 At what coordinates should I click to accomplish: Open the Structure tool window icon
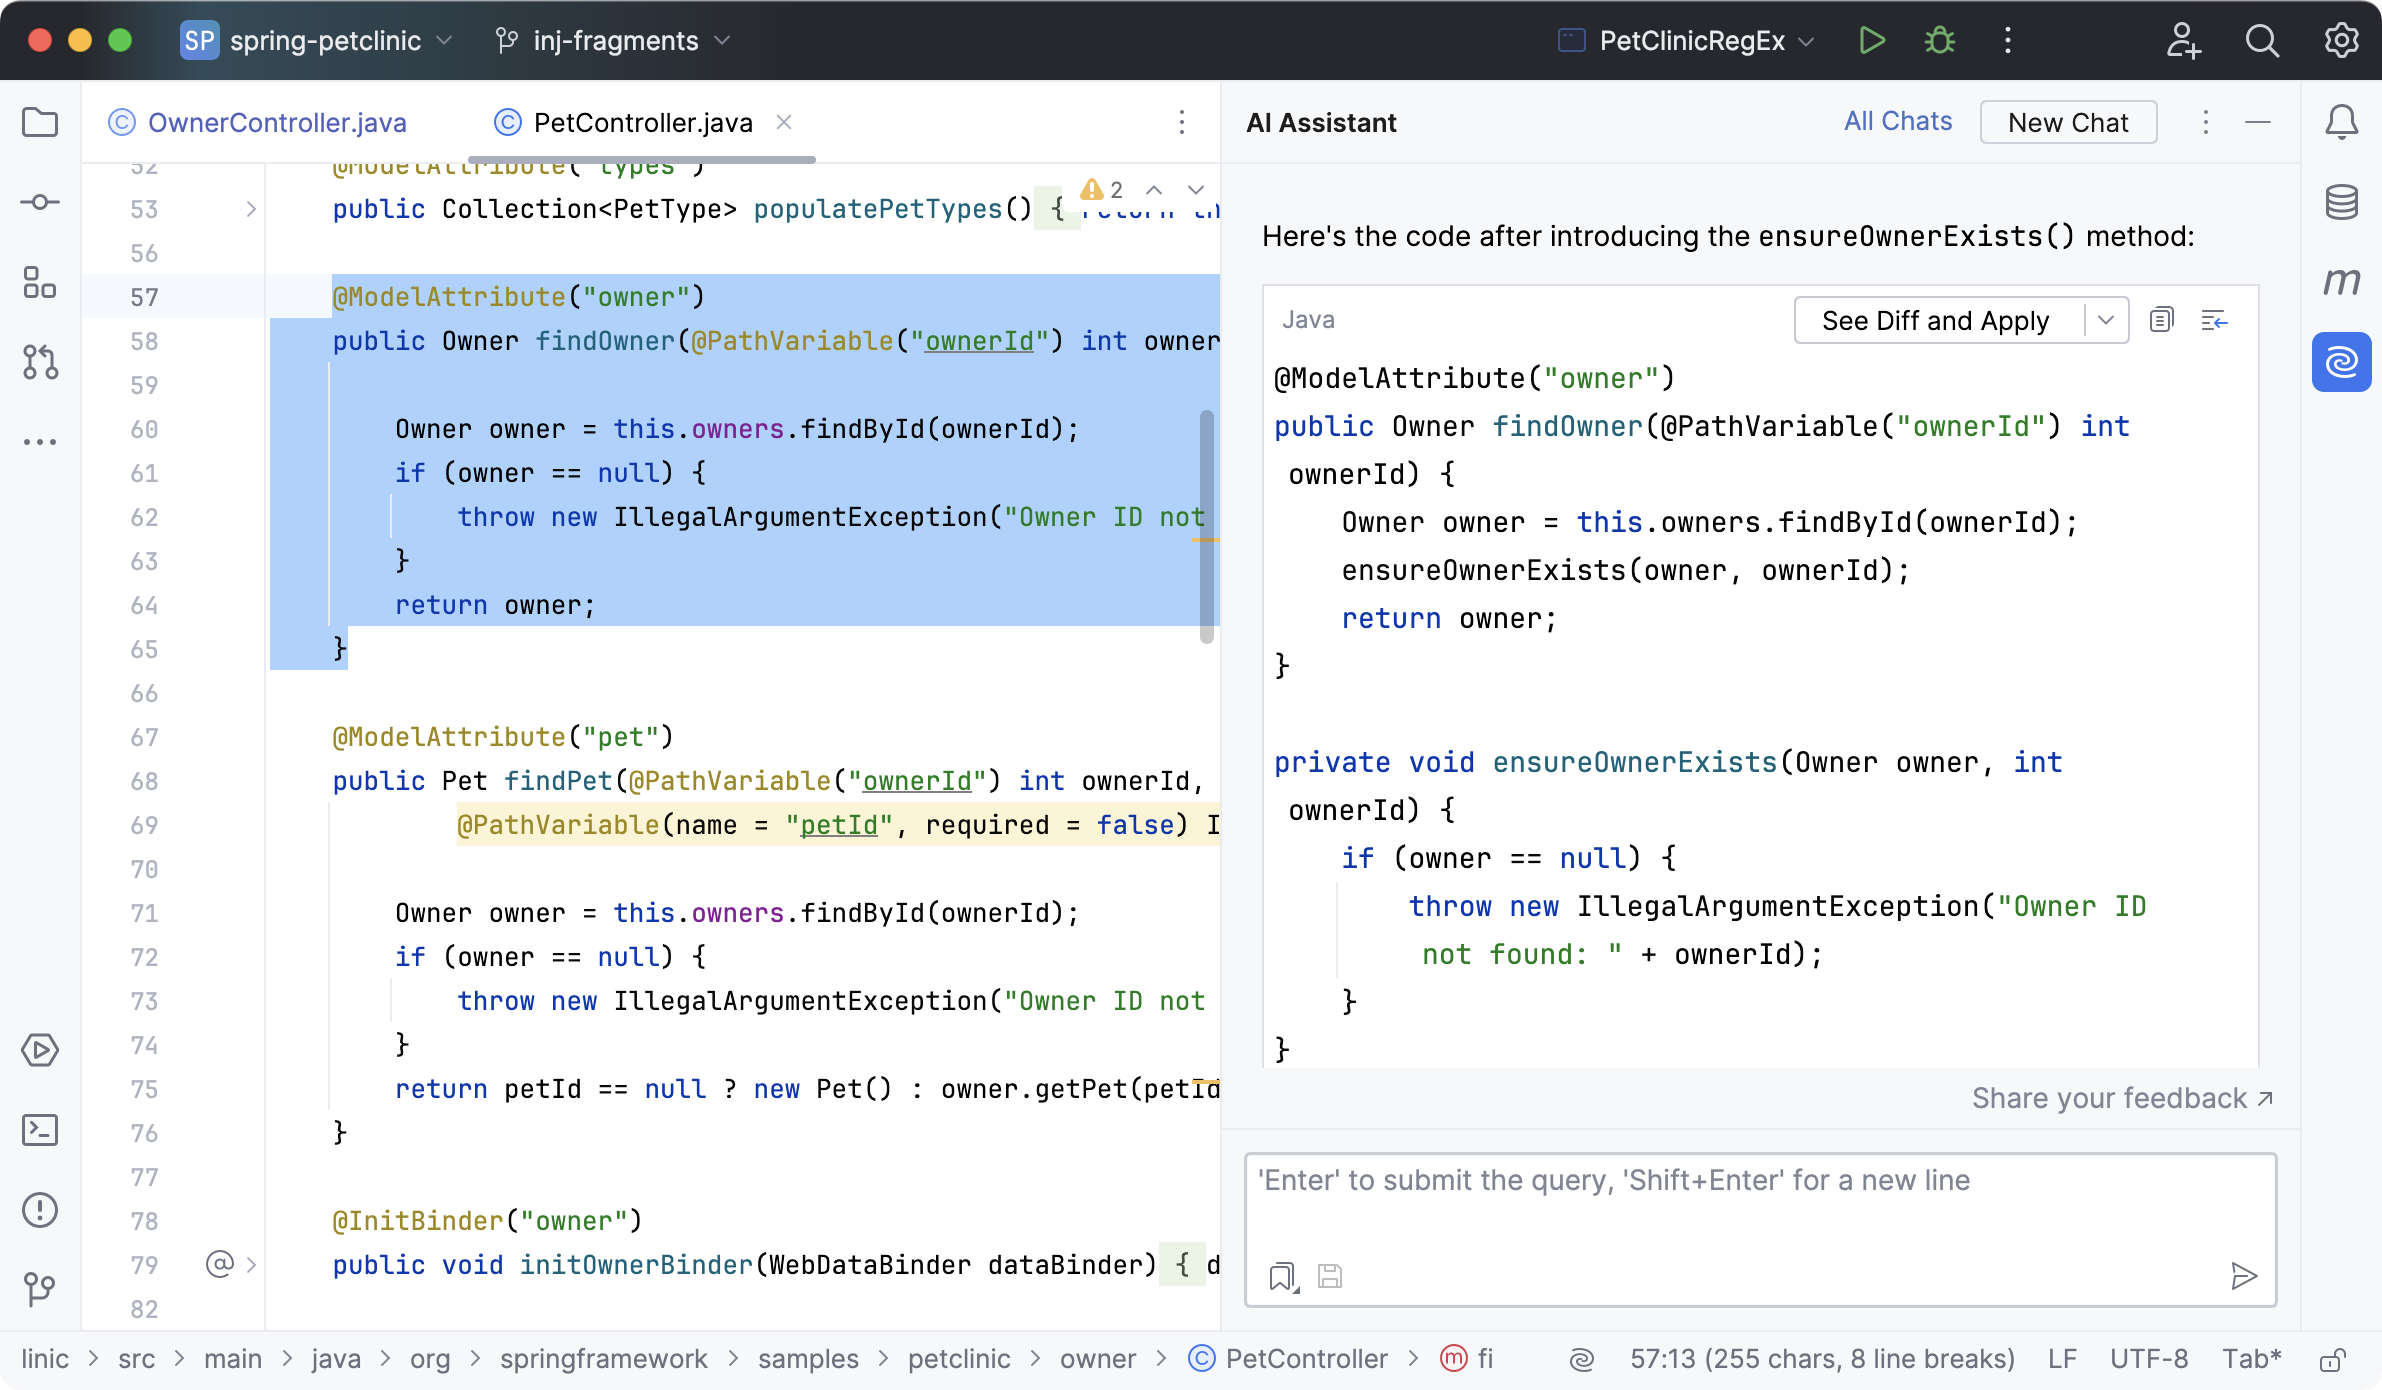[40, 282]
